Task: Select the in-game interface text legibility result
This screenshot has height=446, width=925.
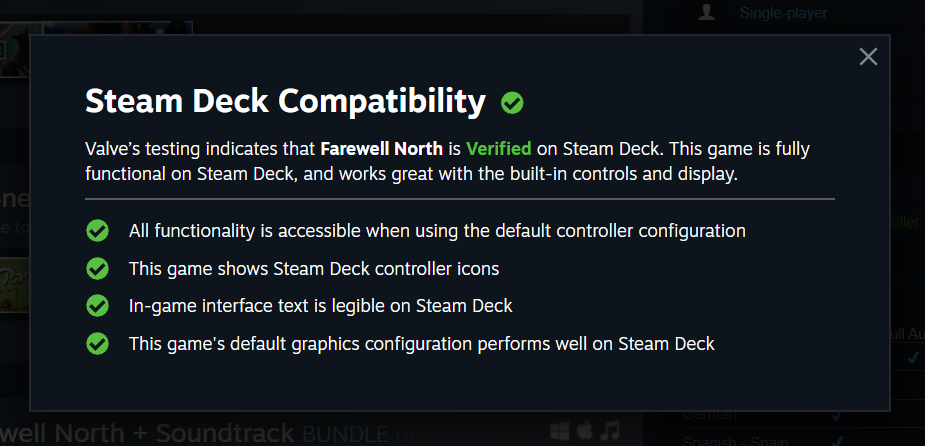Action: (320, 306)
